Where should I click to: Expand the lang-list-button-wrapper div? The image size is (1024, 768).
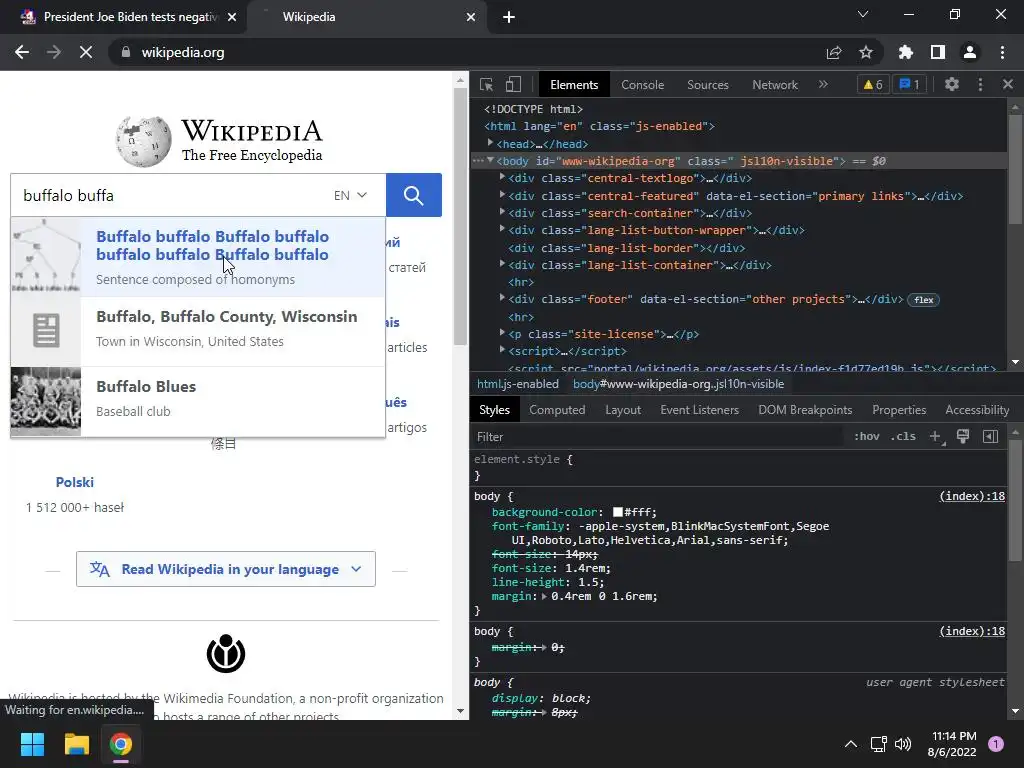[x=502, y=229]
